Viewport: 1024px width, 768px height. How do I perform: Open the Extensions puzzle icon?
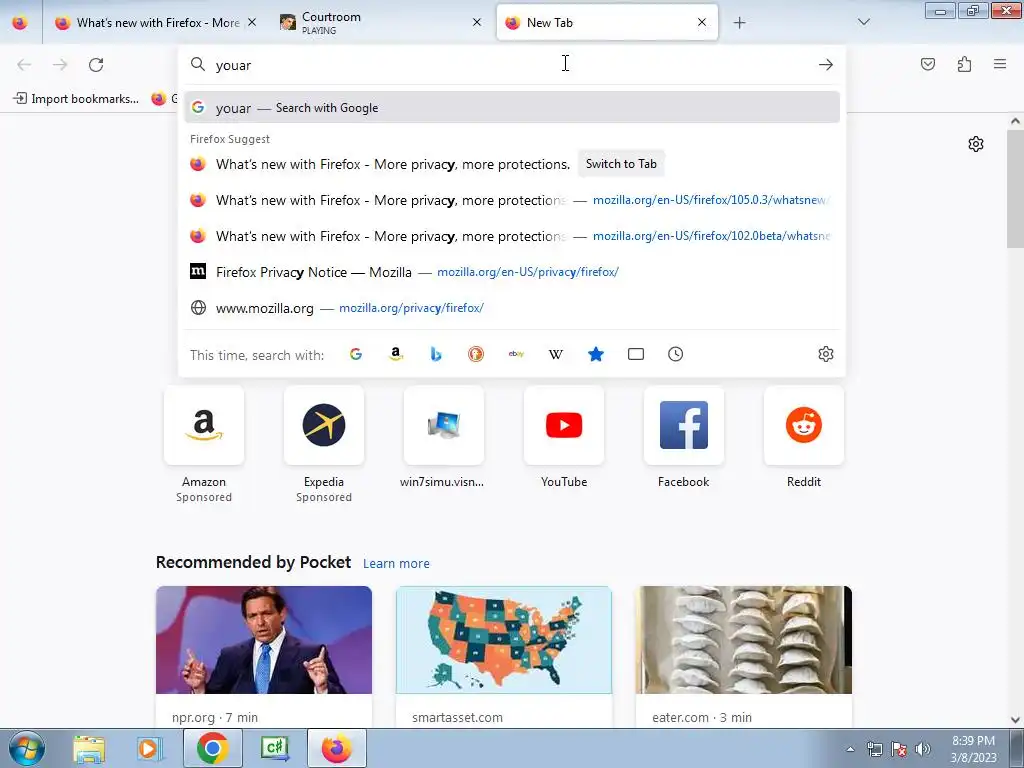[x=964, y=64]
